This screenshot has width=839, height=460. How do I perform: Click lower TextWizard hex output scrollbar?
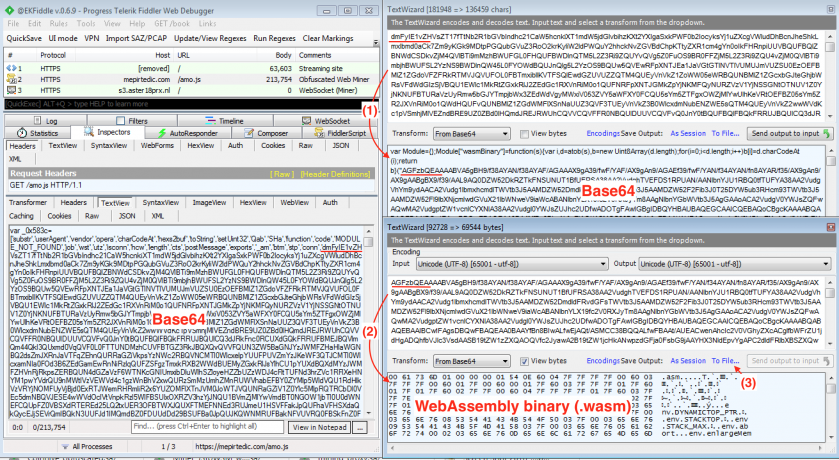coord(830,408)
